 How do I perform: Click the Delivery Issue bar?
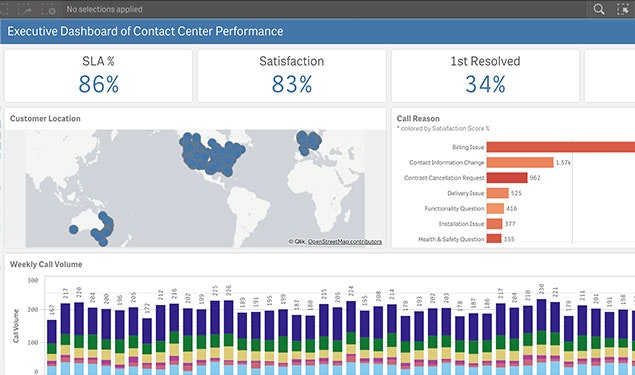coord(498,193)
